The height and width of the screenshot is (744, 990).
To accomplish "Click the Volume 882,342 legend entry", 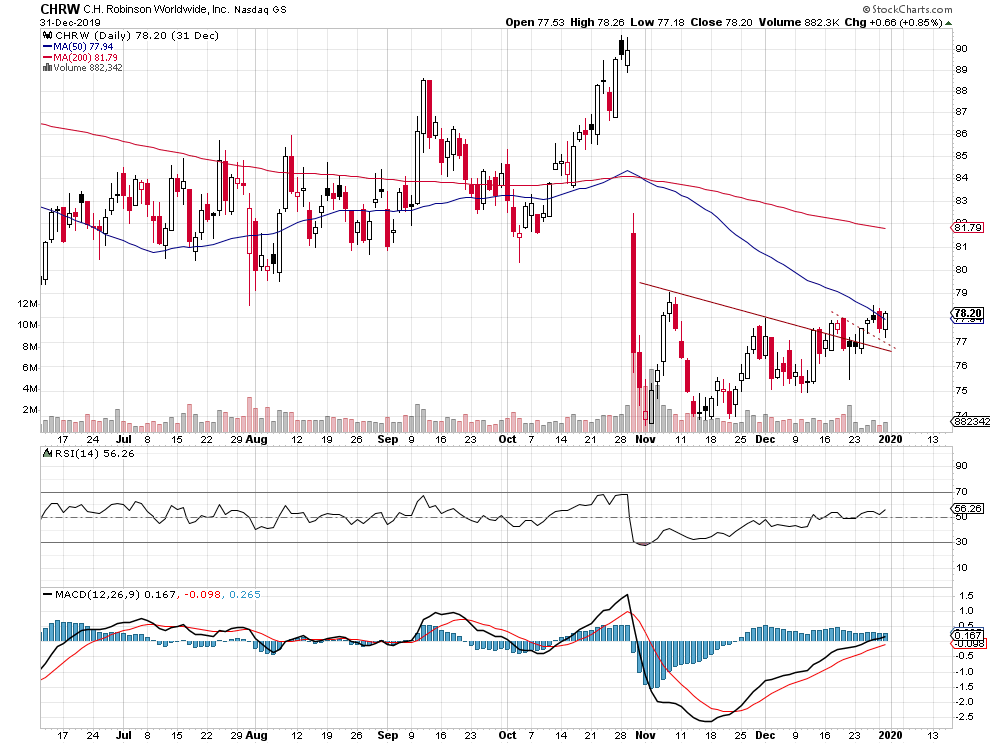I will click(x=83, y=68).
